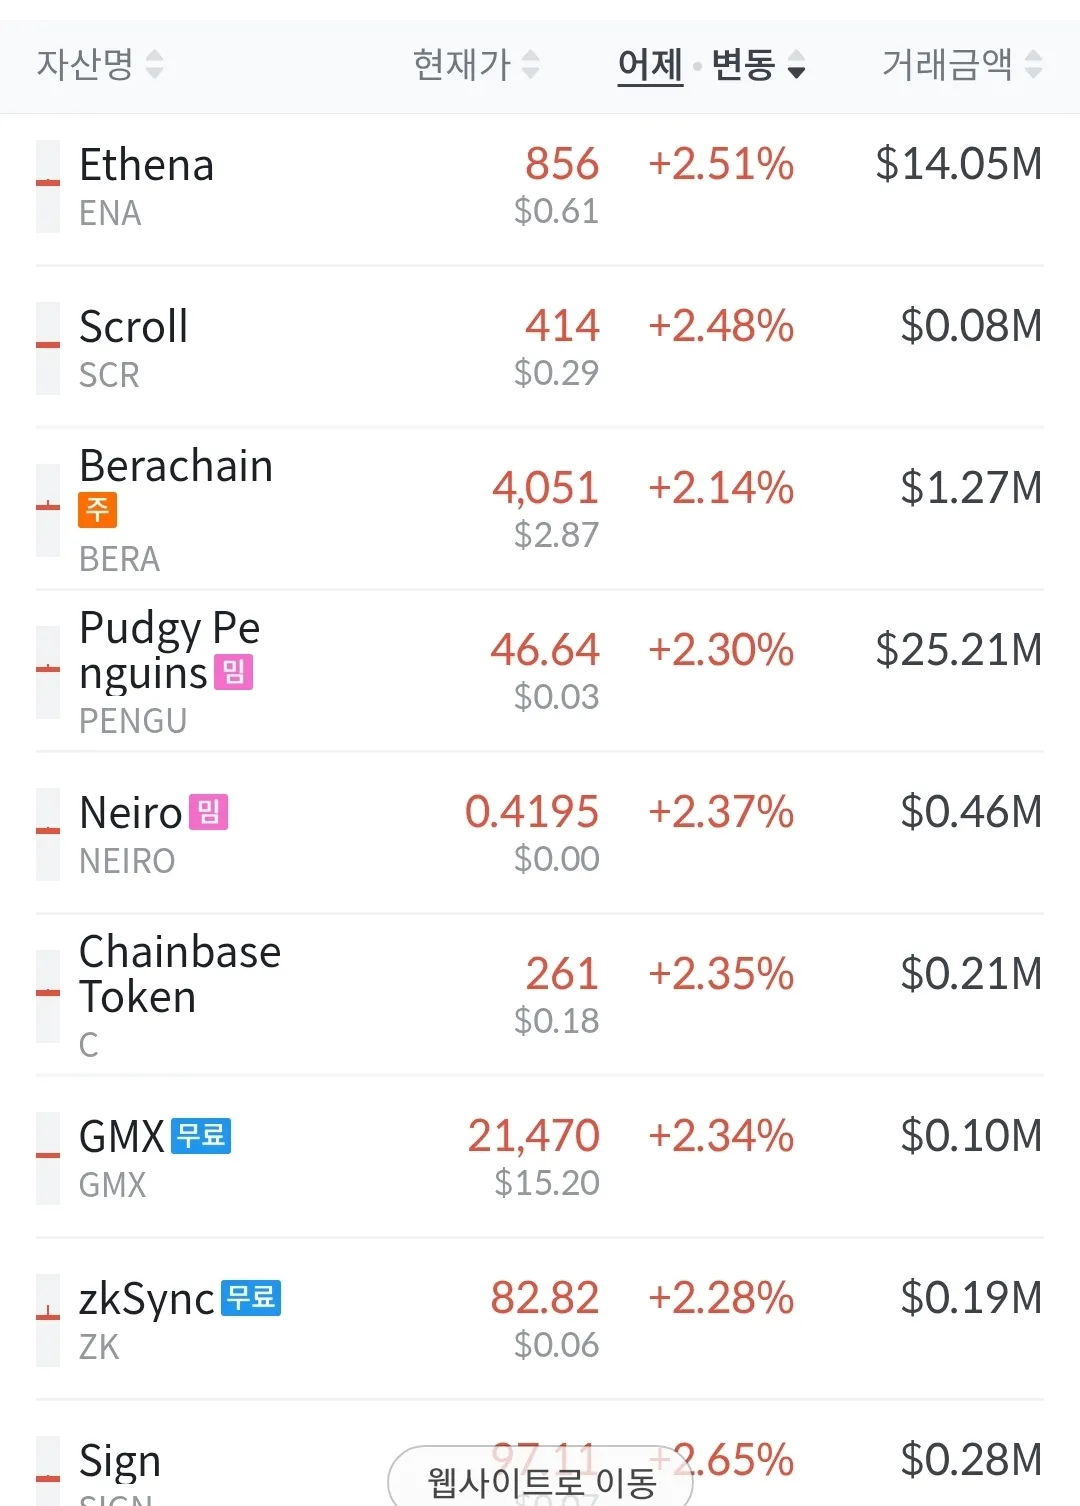Click GMX's blue 무료 badge
The image size is (1080, 1506).
click(x=202, y=1136)
